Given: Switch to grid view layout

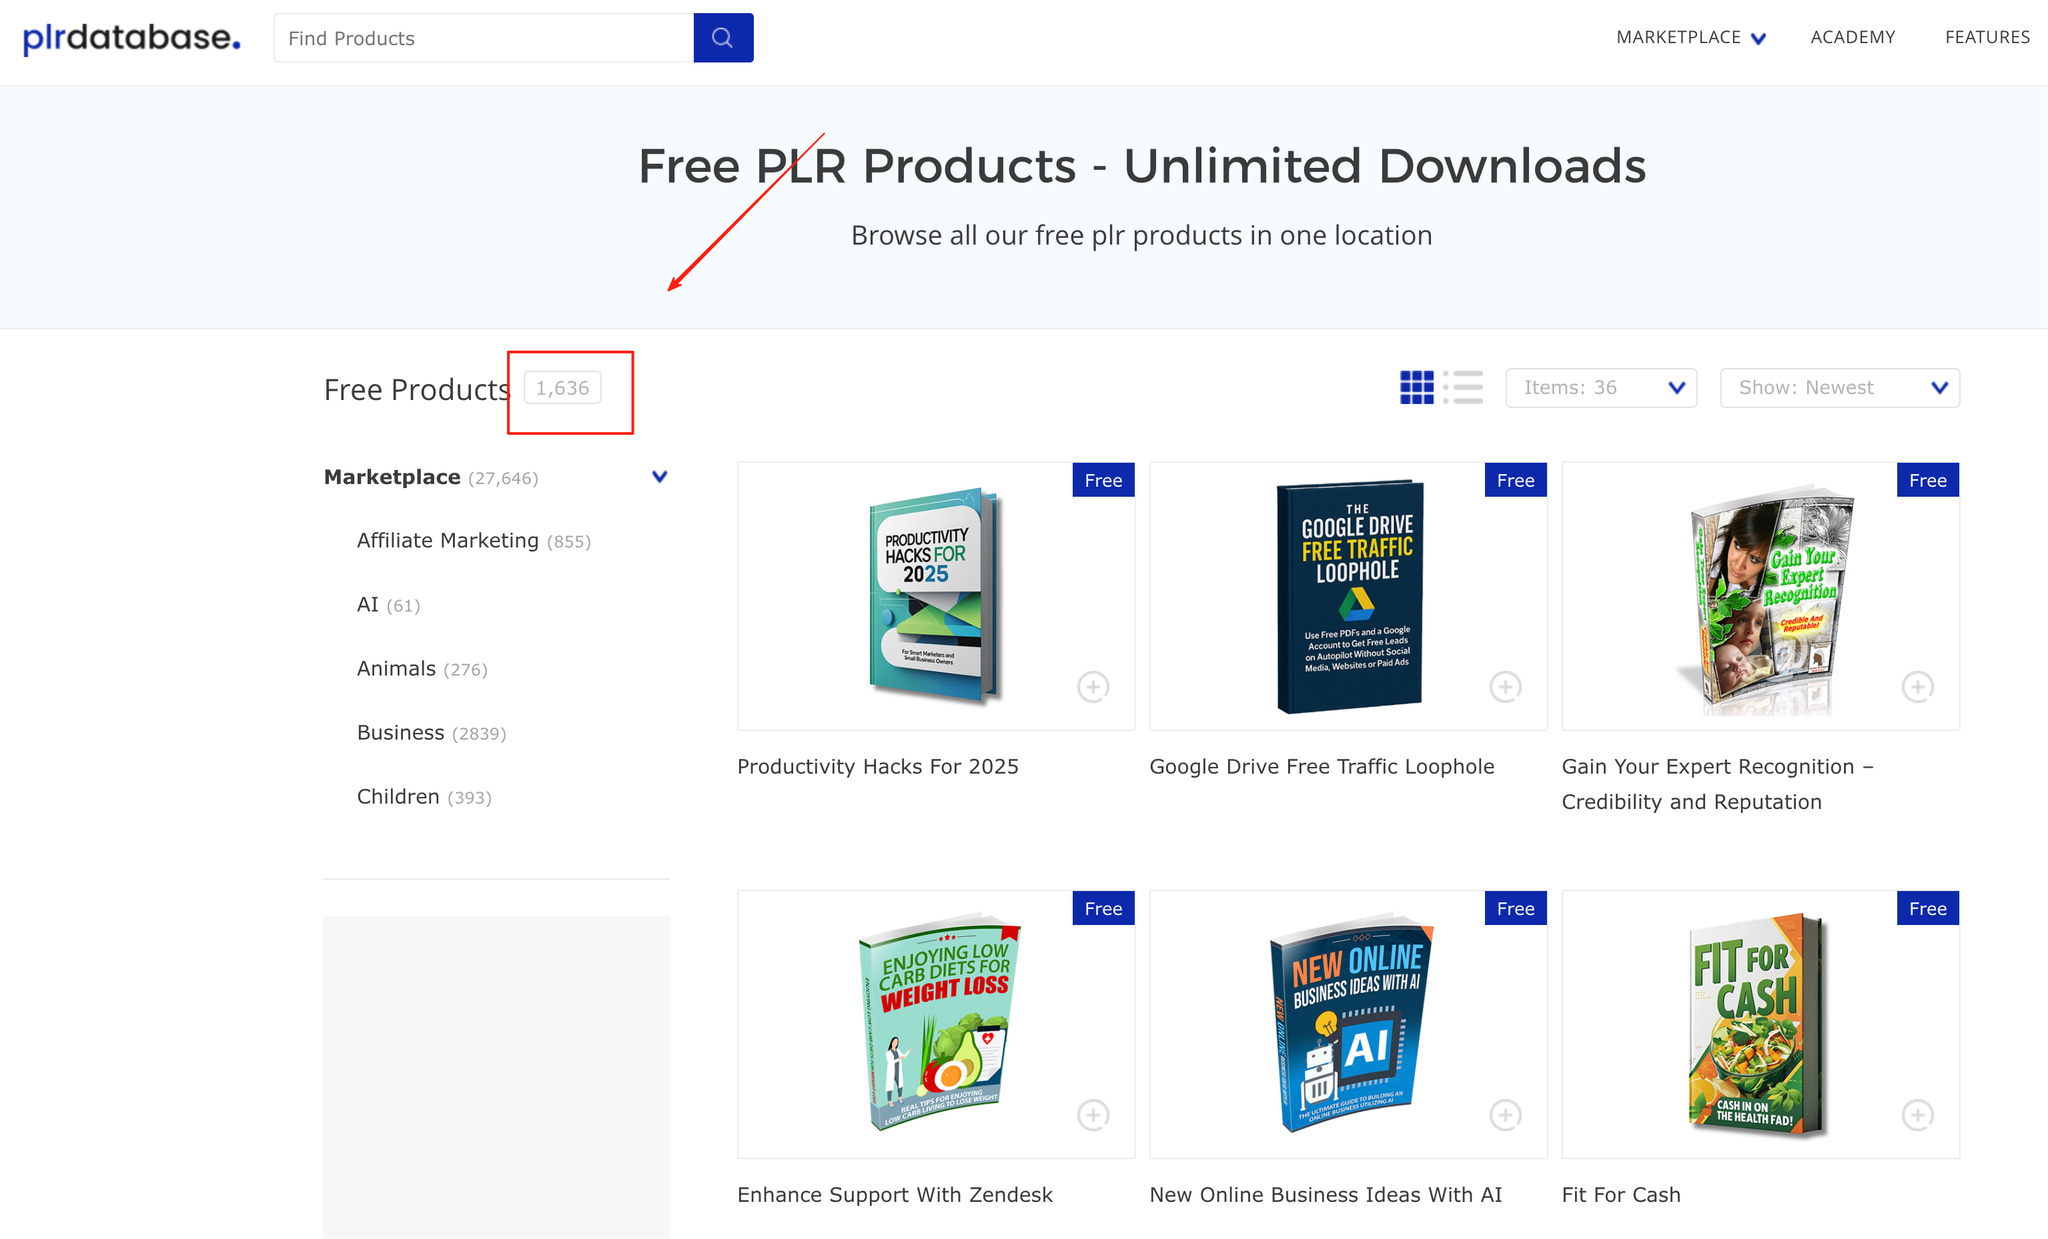Looking at the screenshot, I should pos(1416,387).
